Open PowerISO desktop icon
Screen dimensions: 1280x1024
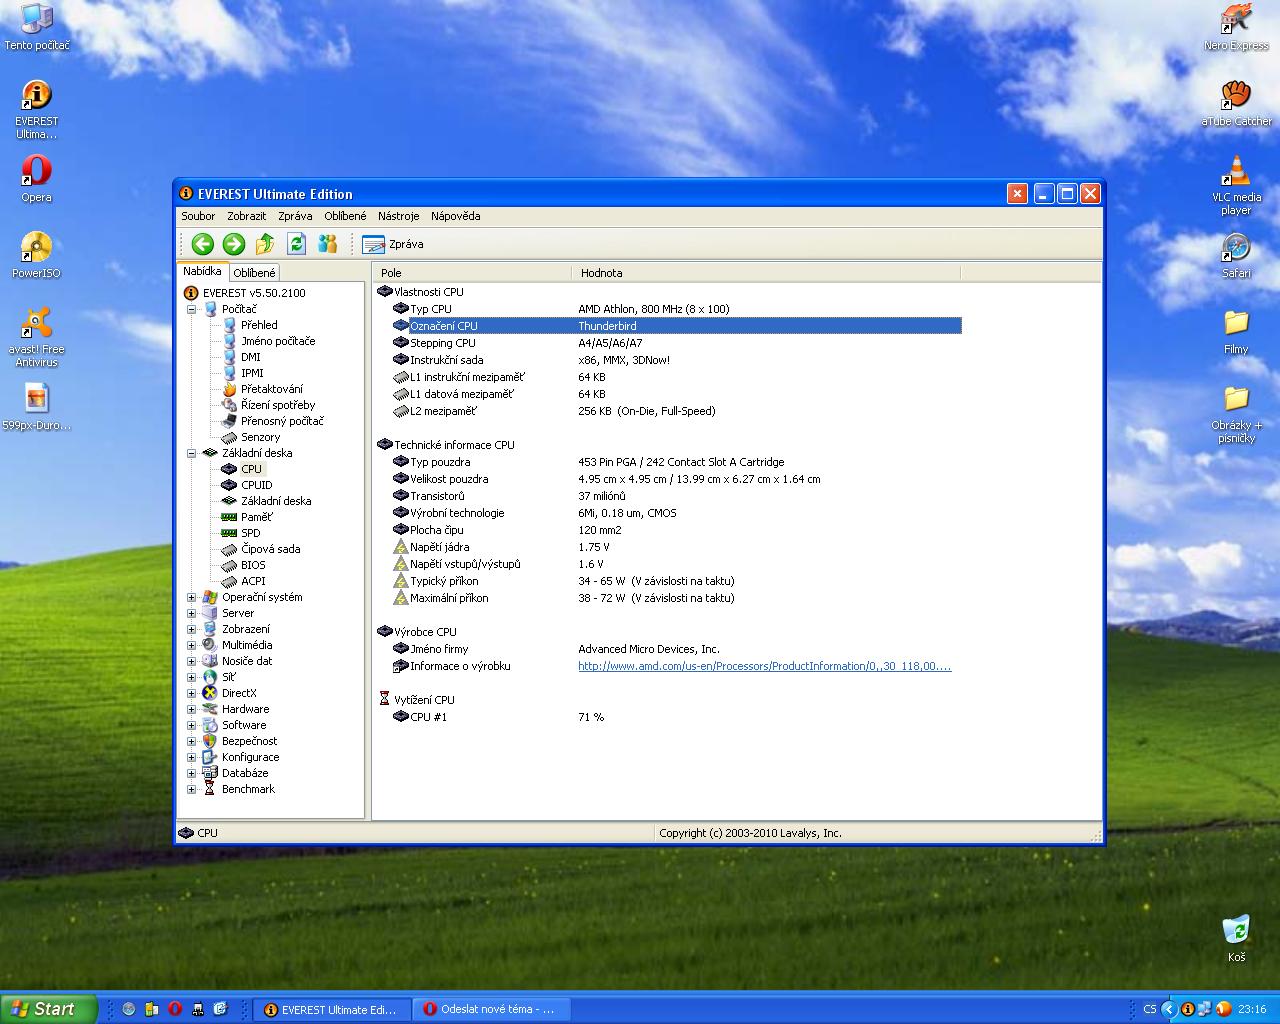(36, 255)
